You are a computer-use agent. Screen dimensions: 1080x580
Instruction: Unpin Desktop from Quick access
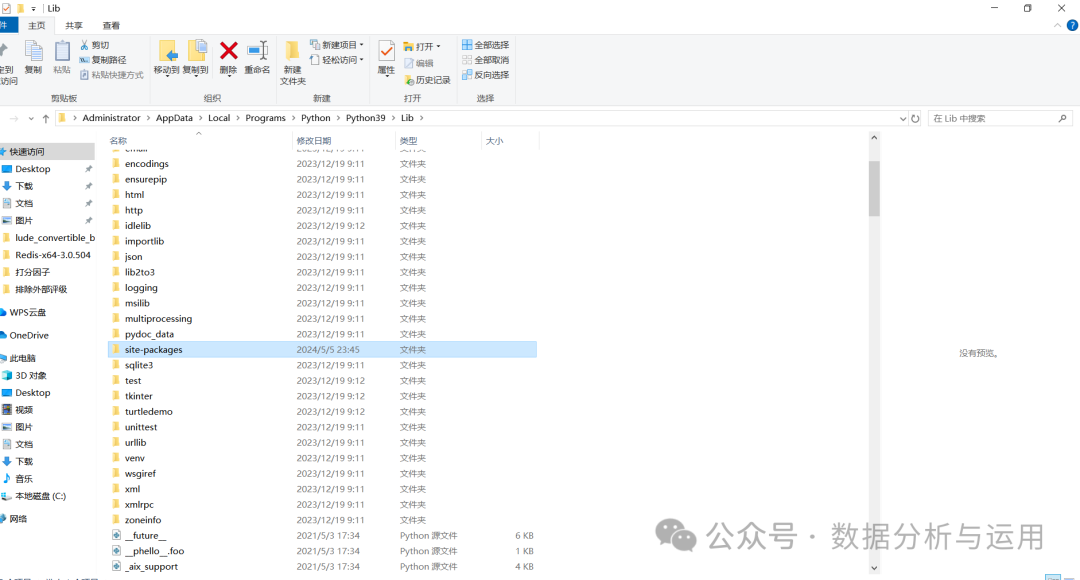[87, 168]
